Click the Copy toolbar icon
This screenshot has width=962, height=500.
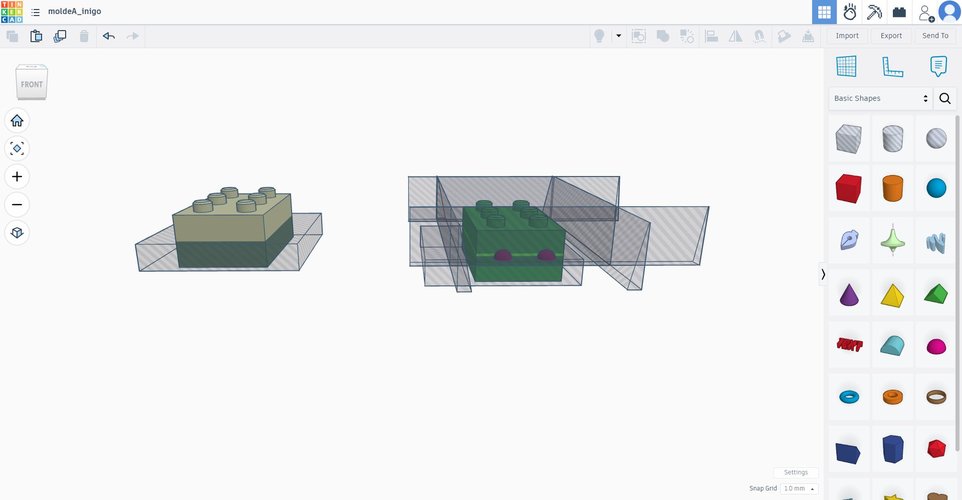[x=12, y=36]
